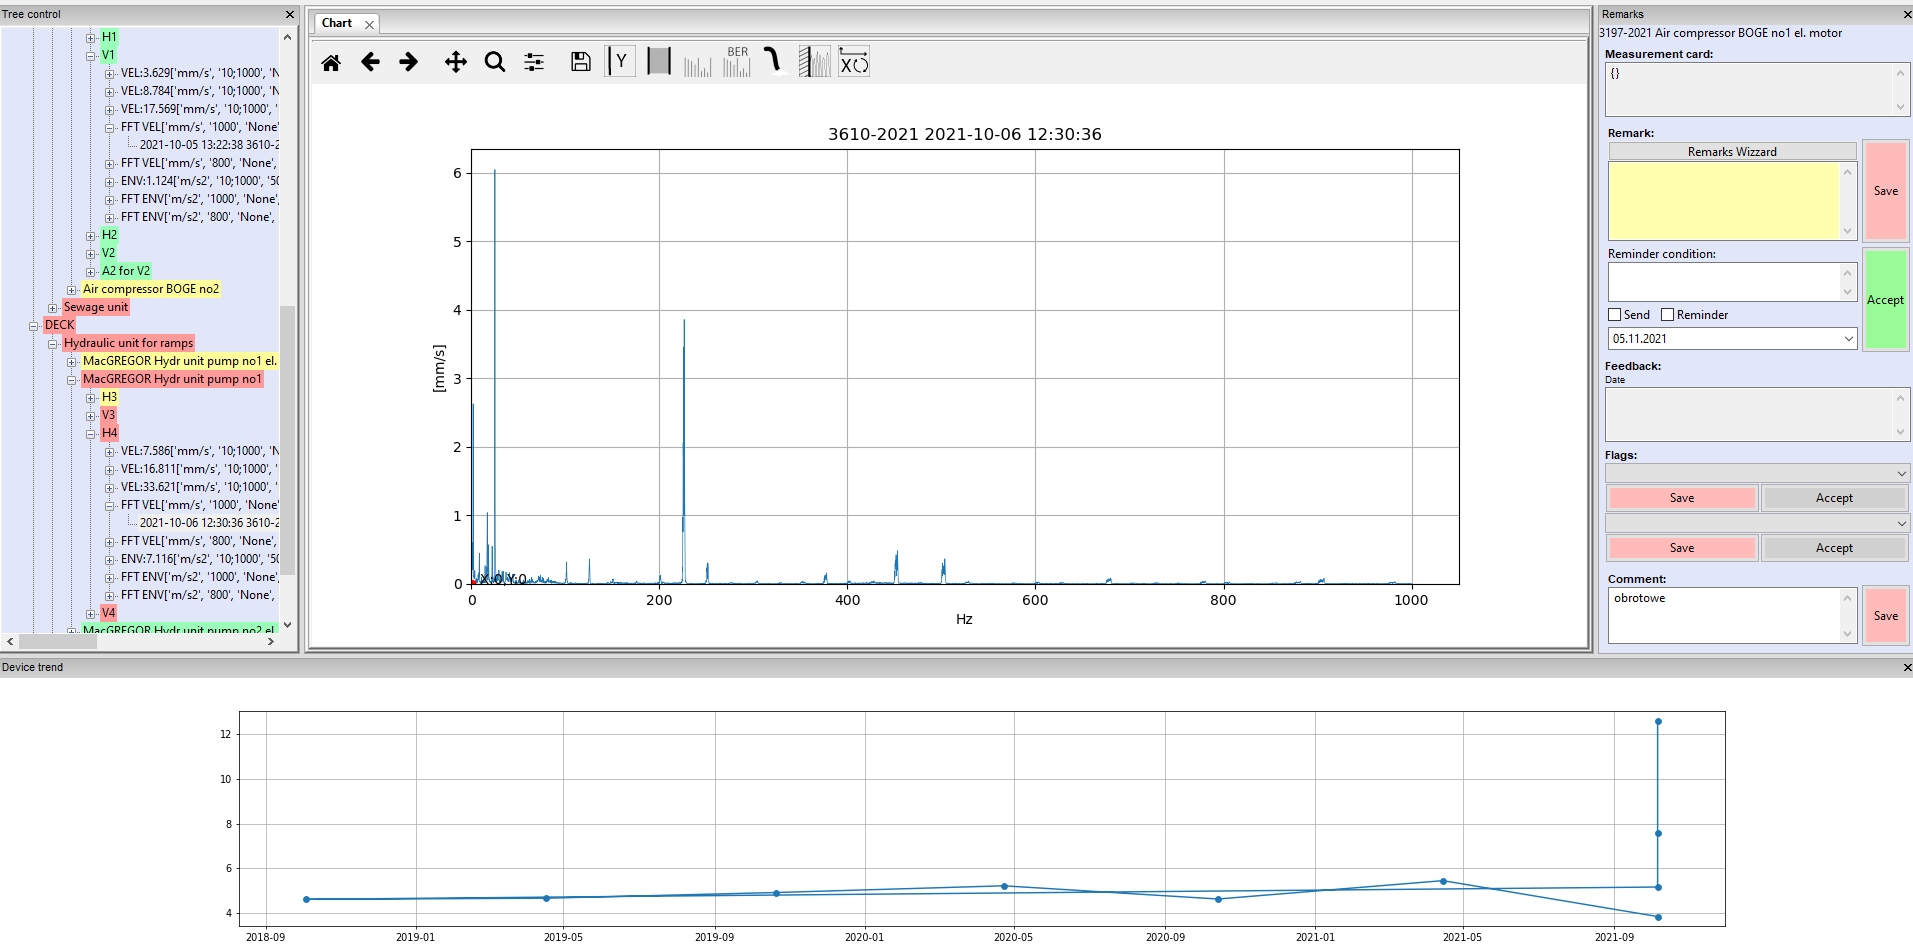Toggle the X-axis rotate tool button
This screenshot has width=1913, height=948.
click(854, 62)
